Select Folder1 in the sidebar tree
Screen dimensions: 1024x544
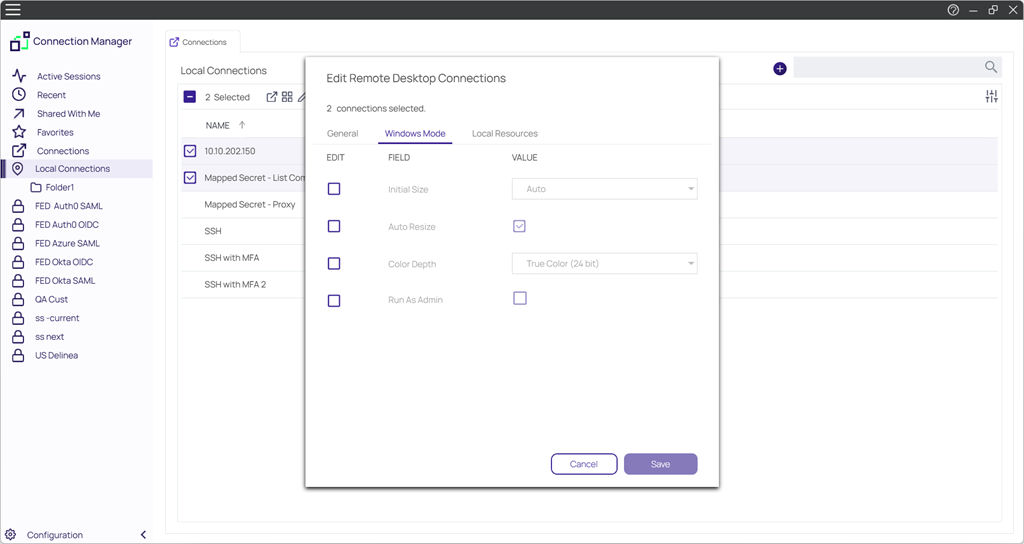(x=59, y=187)
